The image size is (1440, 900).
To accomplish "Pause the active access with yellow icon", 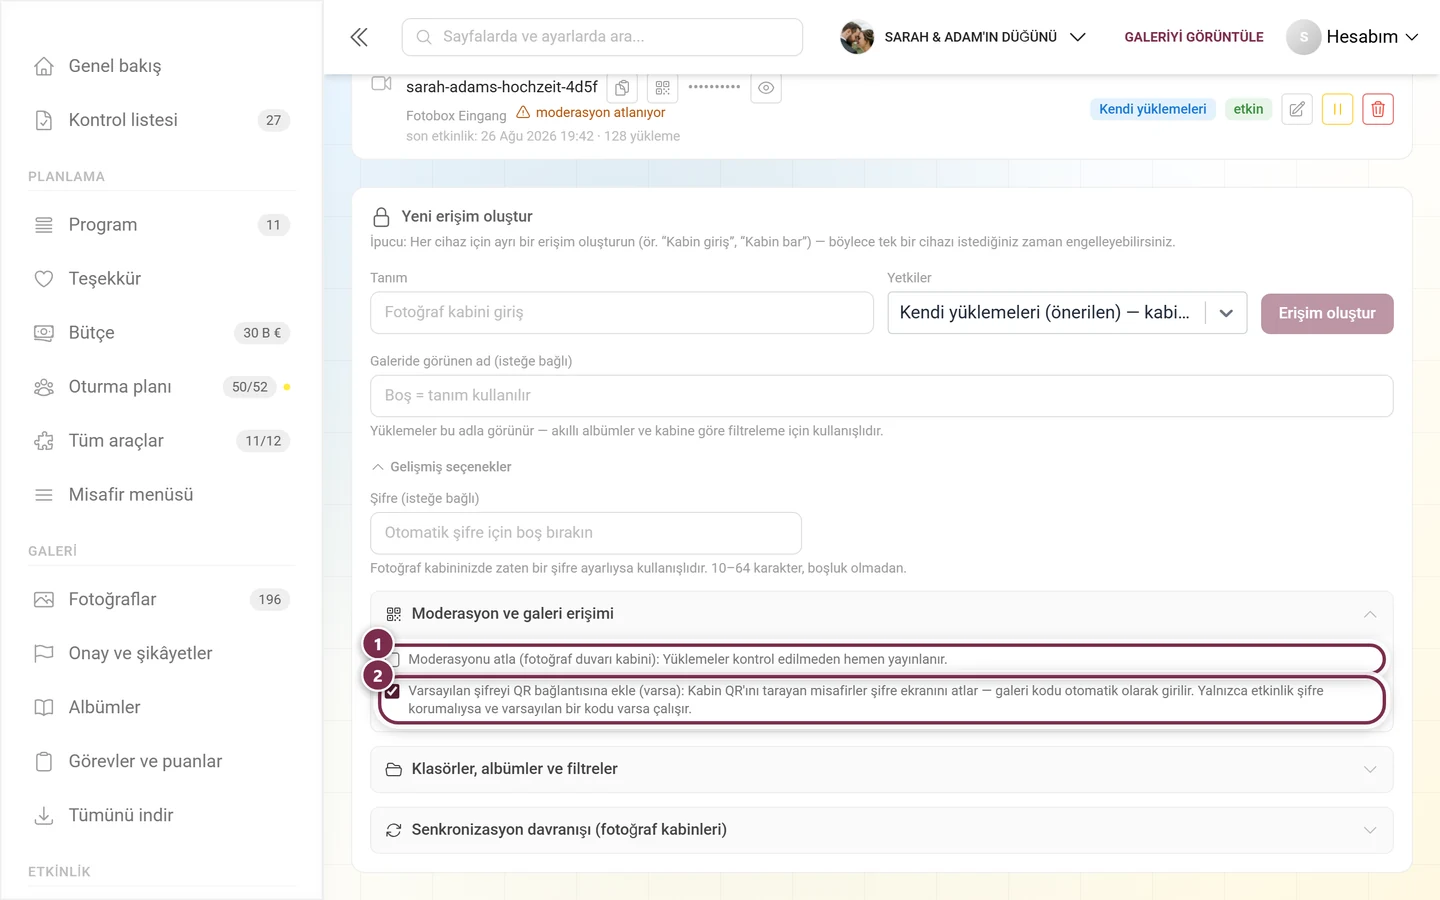I will [x=1337, y=109].
